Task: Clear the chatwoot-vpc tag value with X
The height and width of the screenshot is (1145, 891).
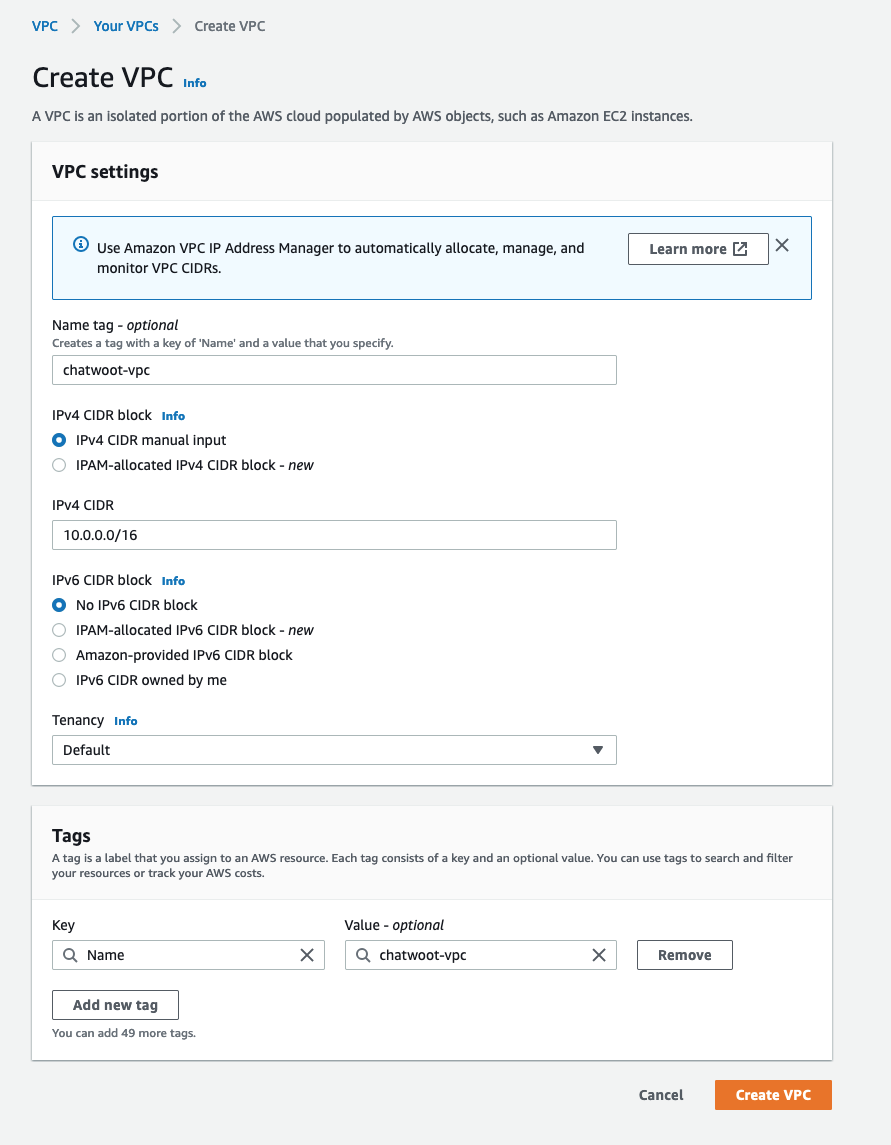Action: point(599,955)
